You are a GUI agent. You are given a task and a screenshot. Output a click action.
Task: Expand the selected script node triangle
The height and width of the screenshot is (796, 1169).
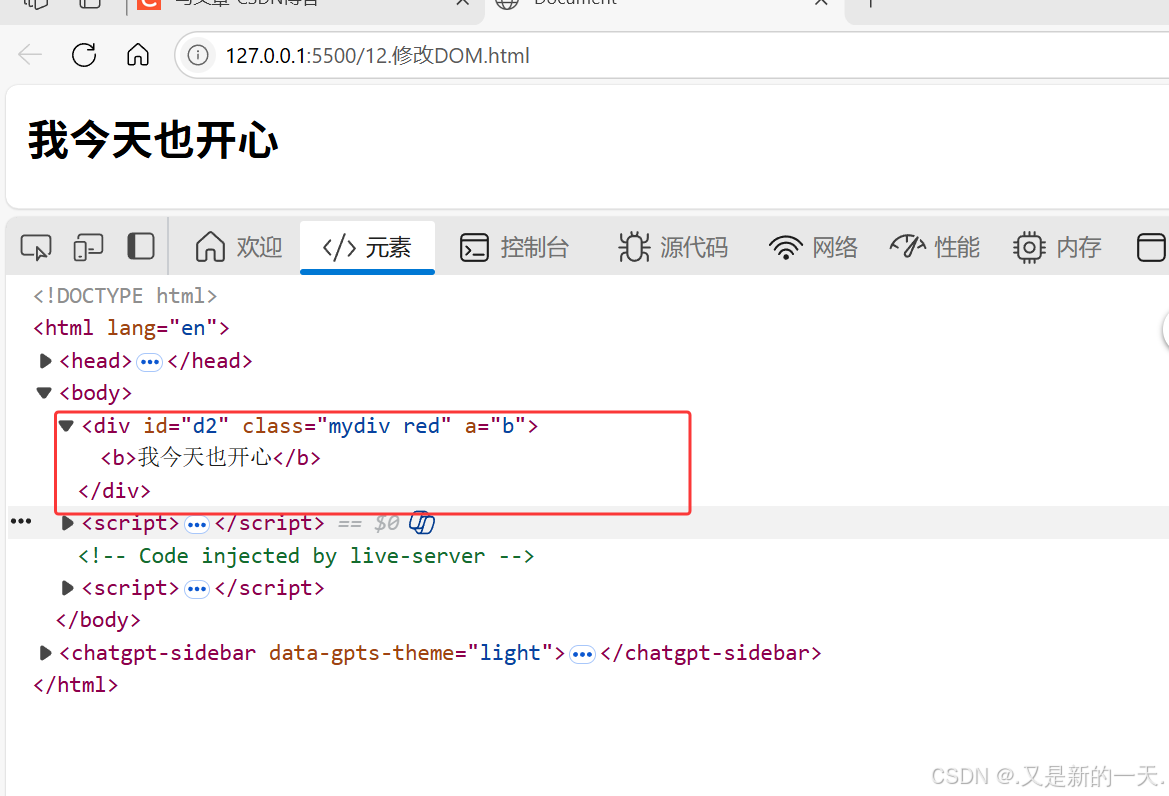[67, 523]
